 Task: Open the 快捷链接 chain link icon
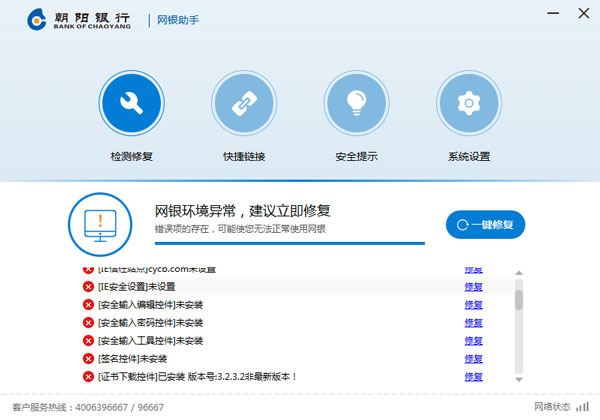[244, 103]
